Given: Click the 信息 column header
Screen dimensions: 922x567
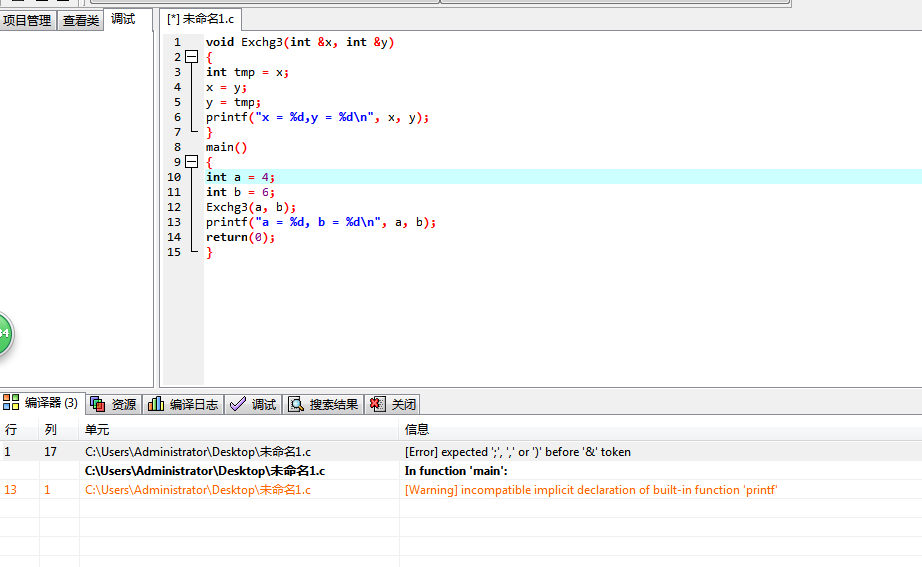Looking at the screenshot, I should pos(660,429).
